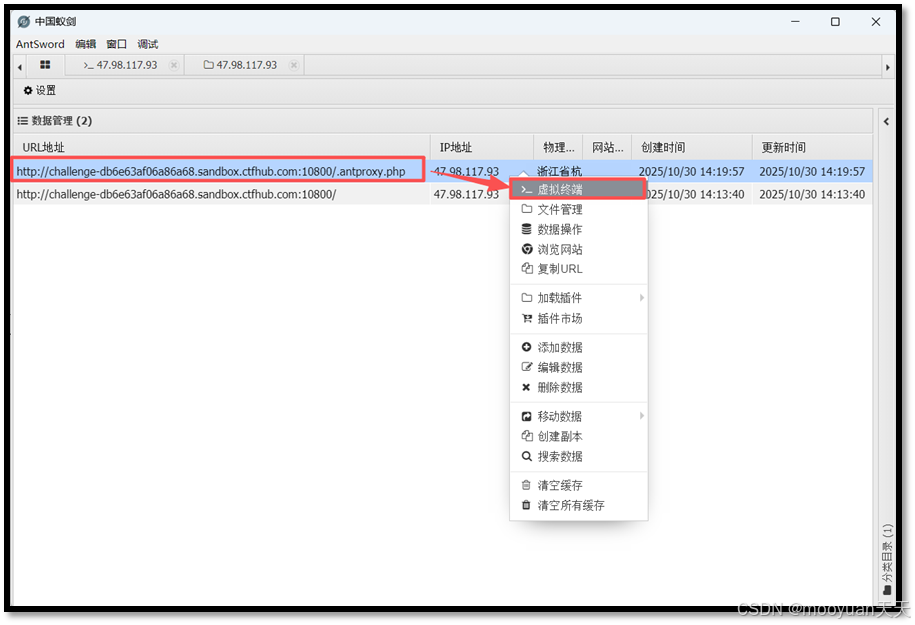Click the trash icon beside 清空缓存
The height and width of the screenshot is (625, 915).
coord(526,485)
